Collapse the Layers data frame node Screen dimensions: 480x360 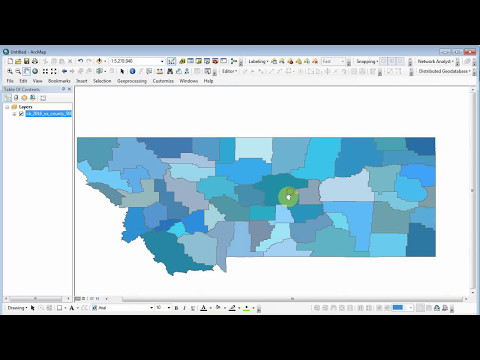point(7,107)
